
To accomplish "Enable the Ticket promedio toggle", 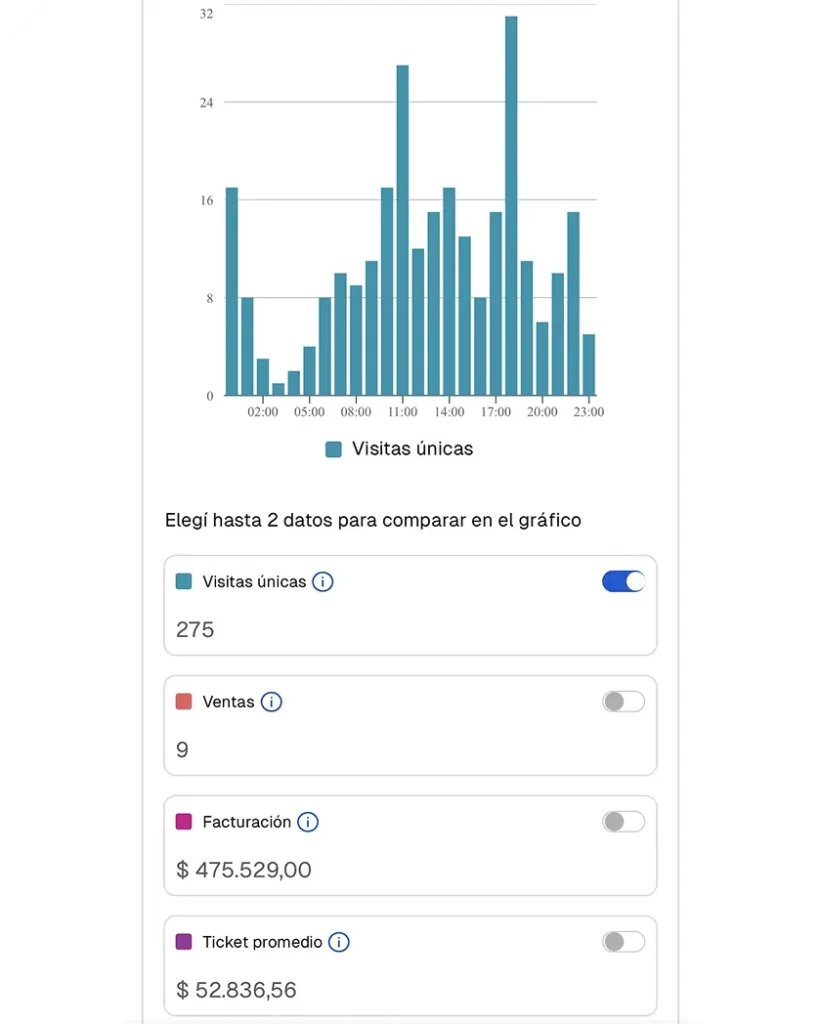I will (x=623, y=942).
